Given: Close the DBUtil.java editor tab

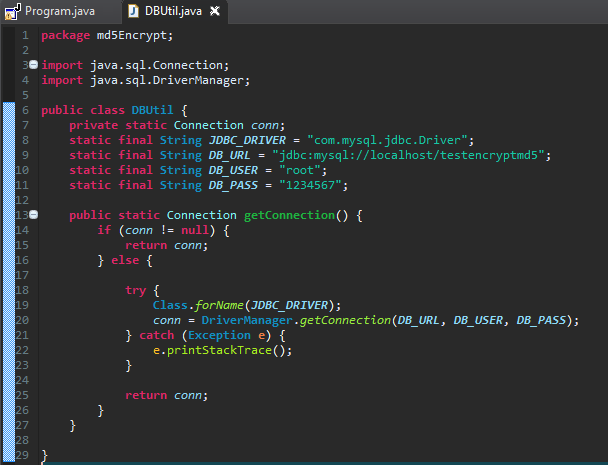Looking at the screenshot, I should 215,11.
